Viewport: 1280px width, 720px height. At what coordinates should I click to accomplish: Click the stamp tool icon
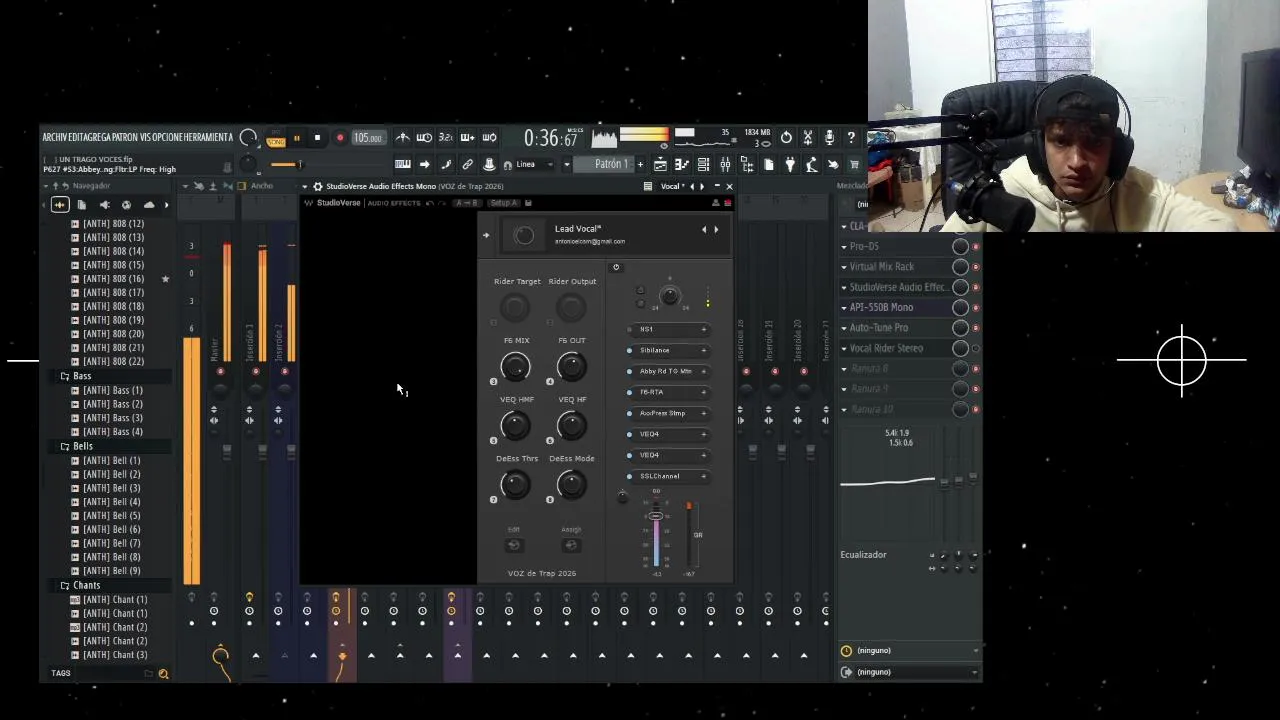489,165
